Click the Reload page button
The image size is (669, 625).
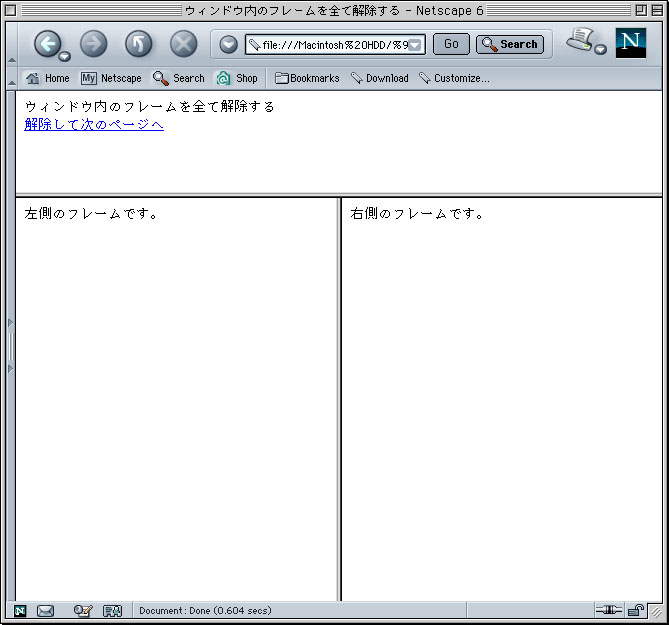click(x=138, y=44)
